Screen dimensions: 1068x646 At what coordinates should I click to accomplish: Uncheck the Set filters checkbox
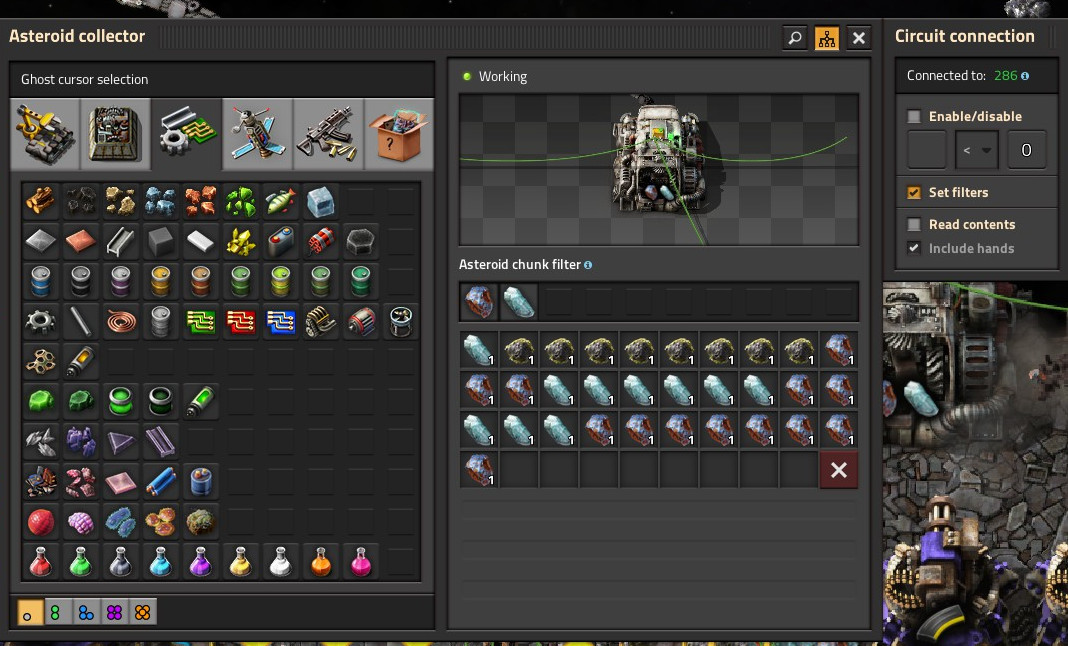pos(914,193)
